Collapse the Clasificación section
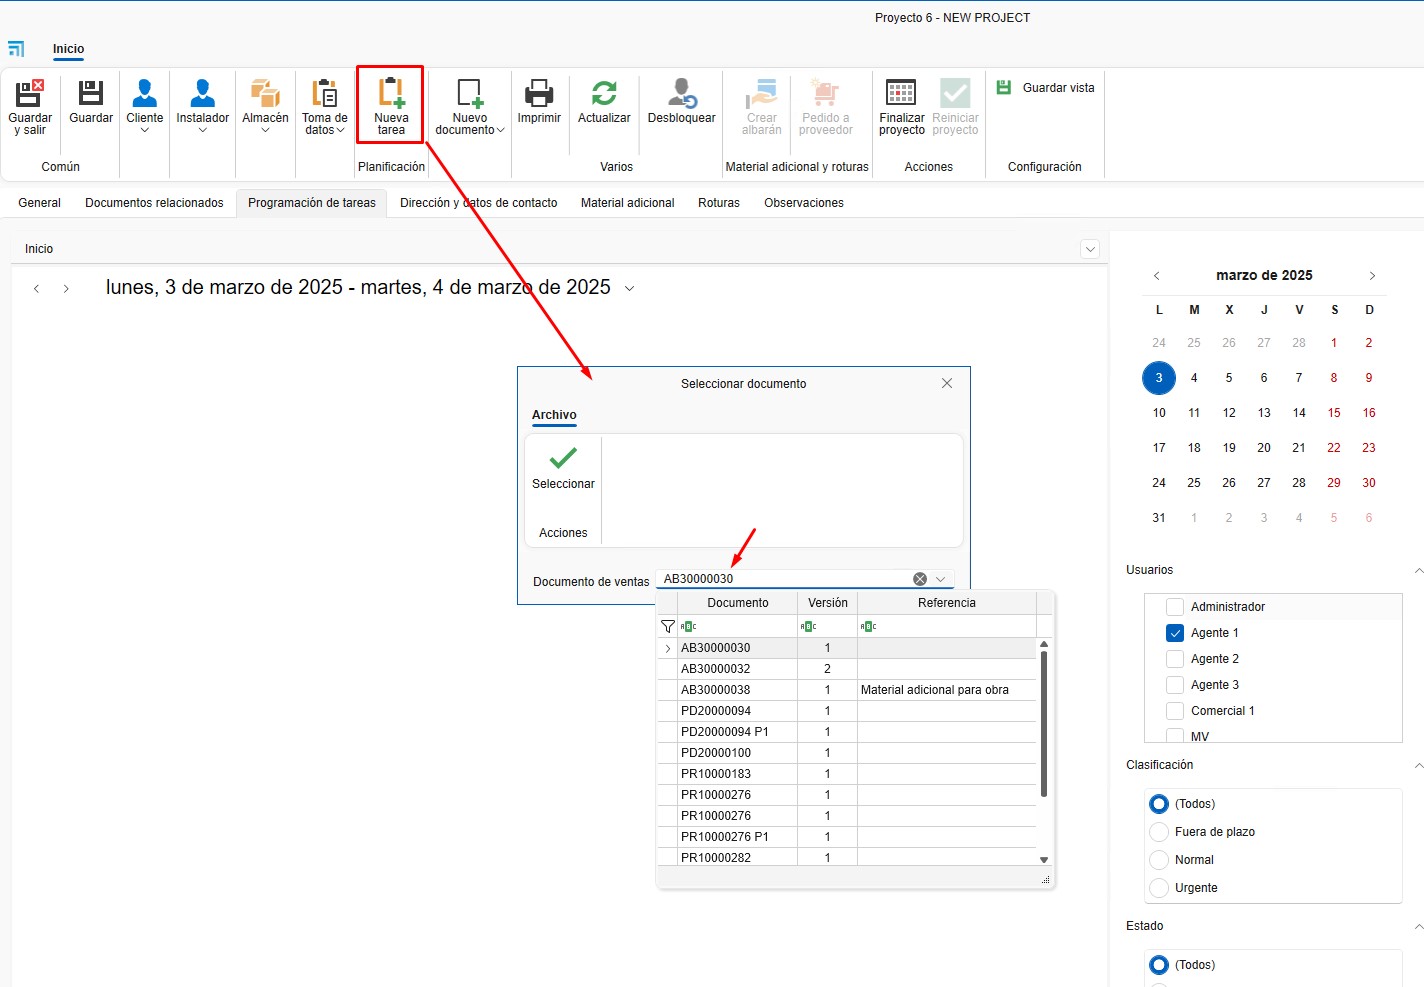This screenshot has width=1424, height=987. coord(1418,765)
